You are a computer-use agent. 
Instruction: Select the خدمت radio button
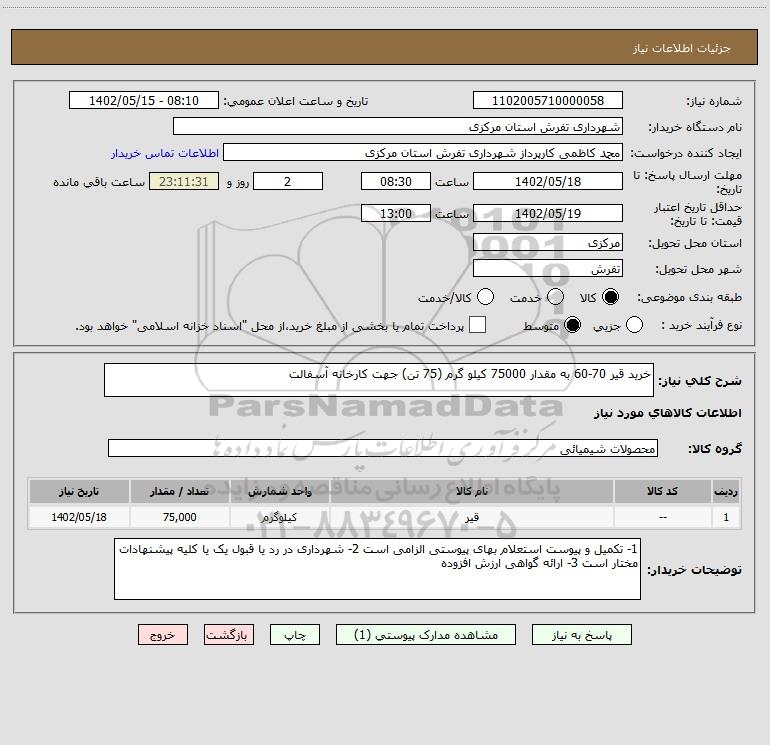pos(555,297)
